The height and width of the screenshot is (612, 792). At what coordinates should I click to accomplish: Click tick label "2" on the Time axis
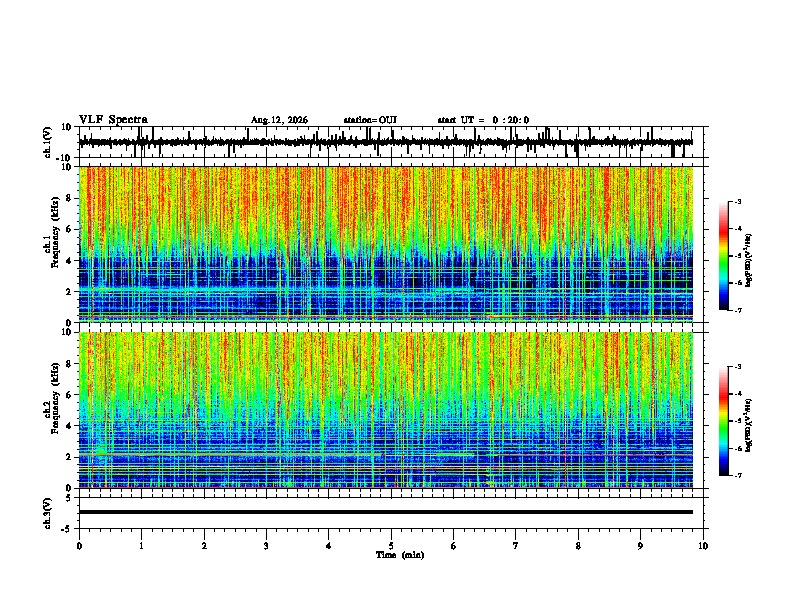(x=204, y=546)
